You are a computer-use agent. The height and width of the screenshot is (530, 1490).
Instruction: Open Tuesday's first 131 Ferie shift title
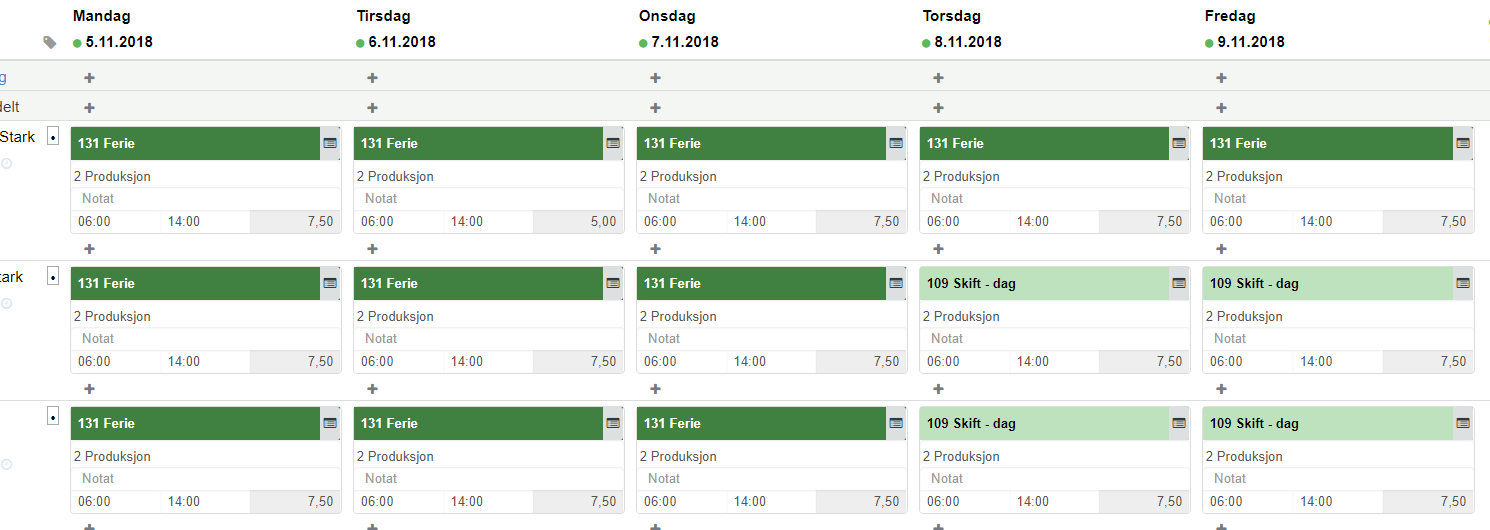pos(389,143)
